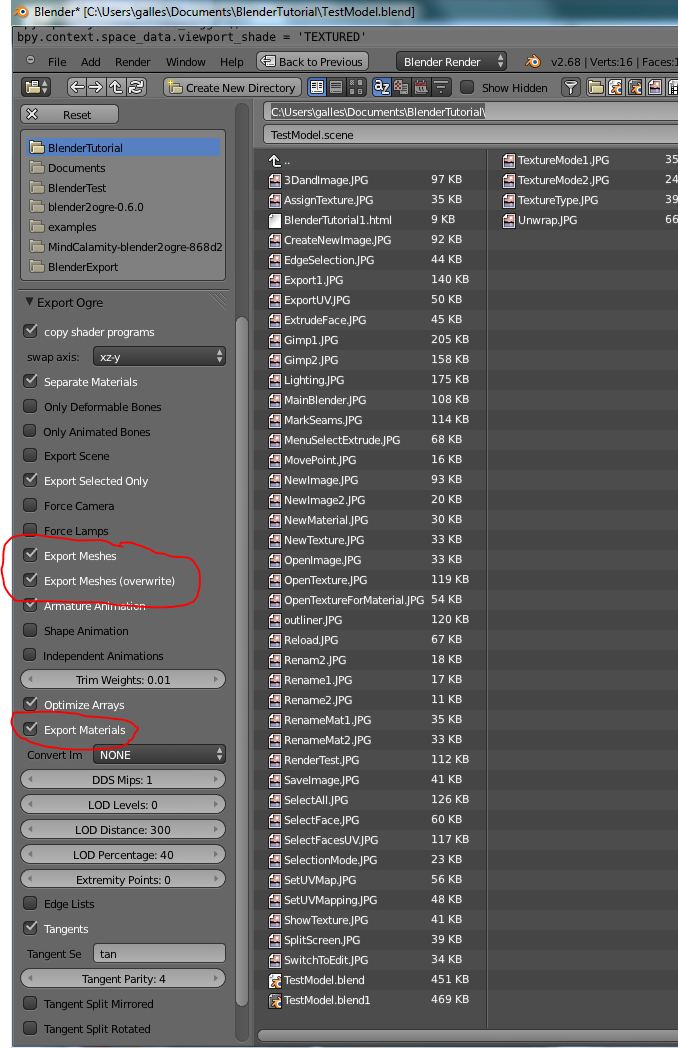Click the parent directory '..' entry
Screen dimensions: 678x1048
coord(279,160)
